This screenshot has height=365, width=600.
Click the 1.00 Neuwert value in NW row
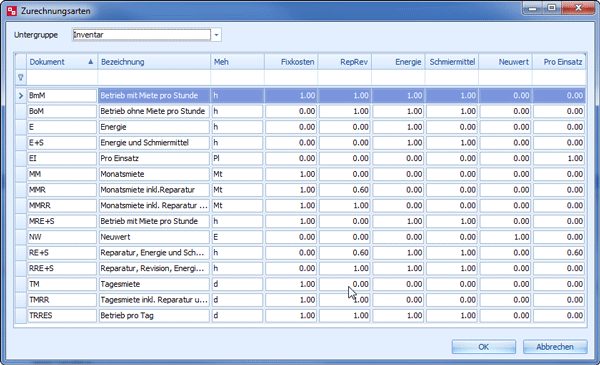click(x=505, y=237)
